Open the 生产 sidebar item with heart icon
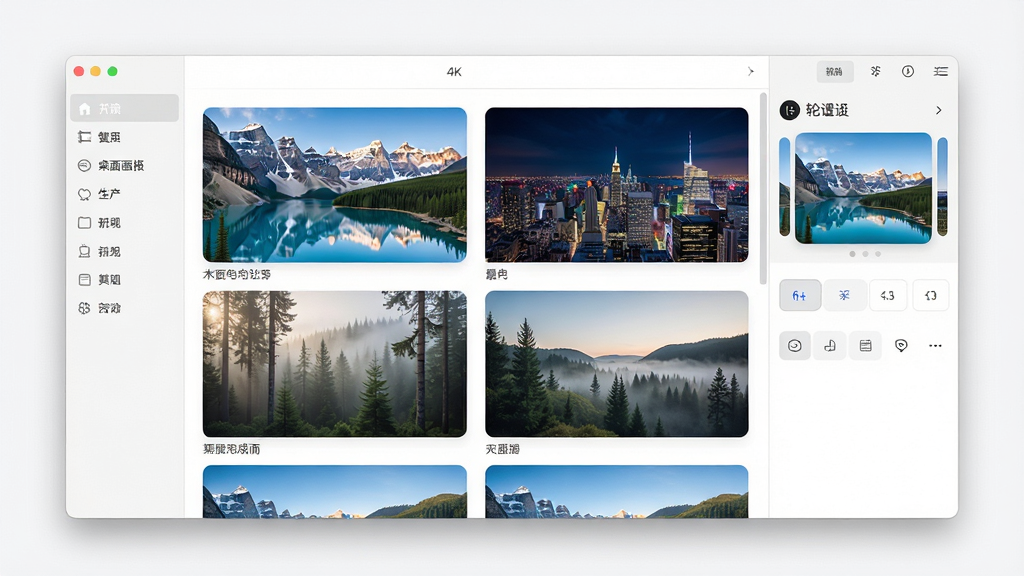The image size is (1024, 576). [x=124, y=194]
